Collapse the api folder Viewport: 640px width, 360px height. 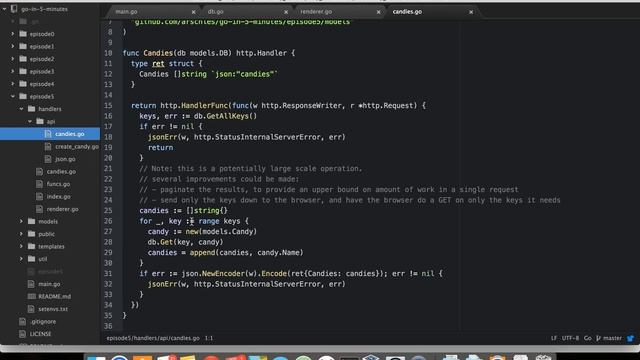(x=30, y=121)
